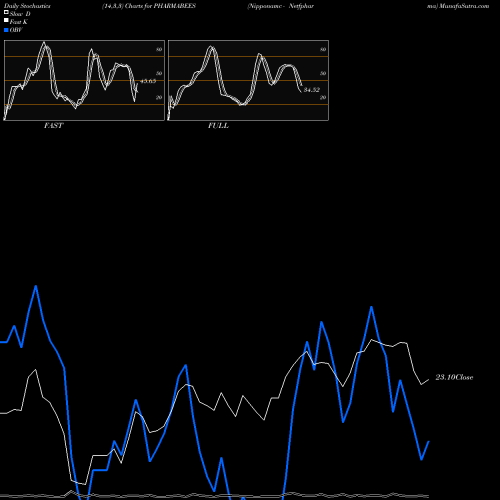Click the 23.10Close price label
This screenshot has height=500, width=500.
click(454, 377)
